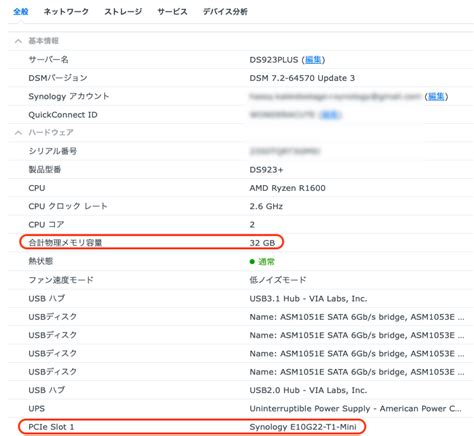Click the CPU クロック レート label
The image size is (474, 436).
68,206
